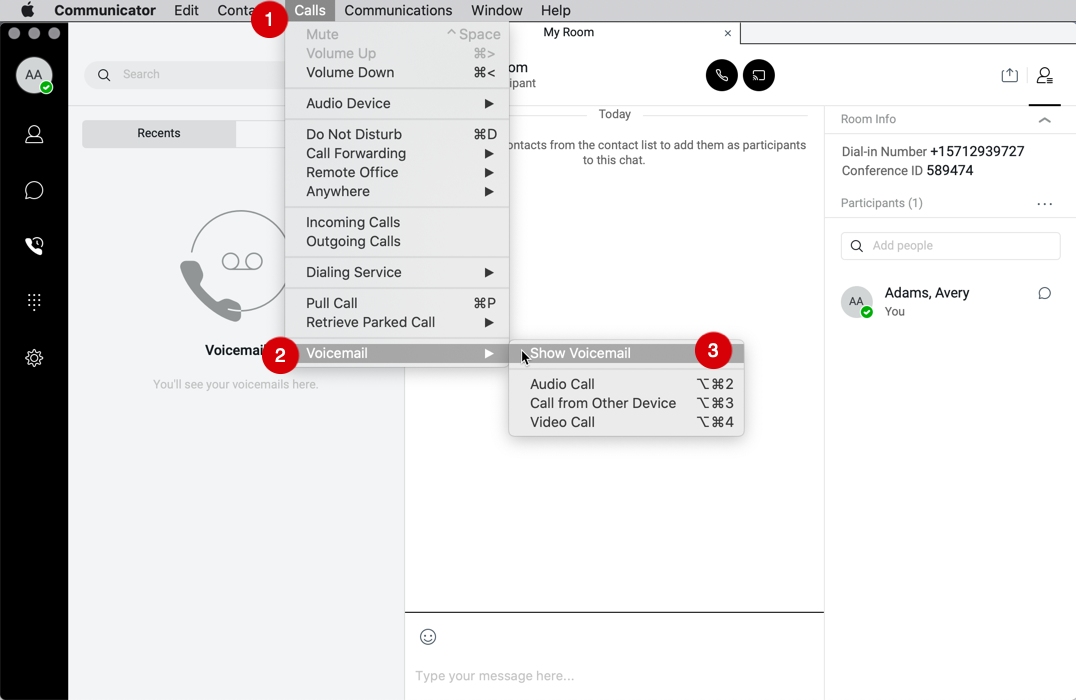Choose Video Call from submenu
1076x700 pixels.
(x=626, y=423)
